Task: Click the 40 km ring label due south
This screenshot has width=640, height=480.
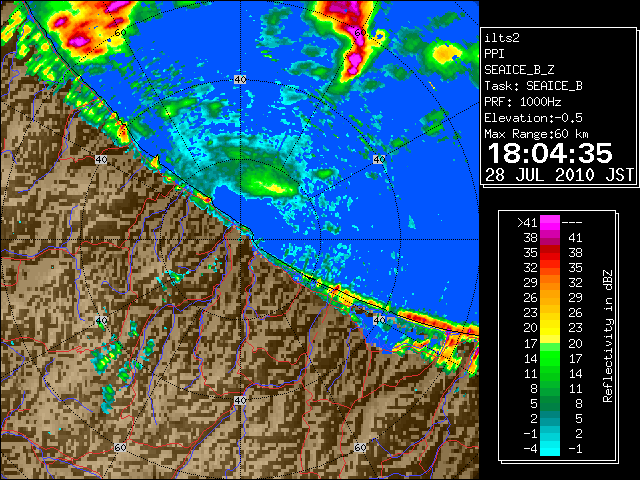Action: click(x=240, y=400)
